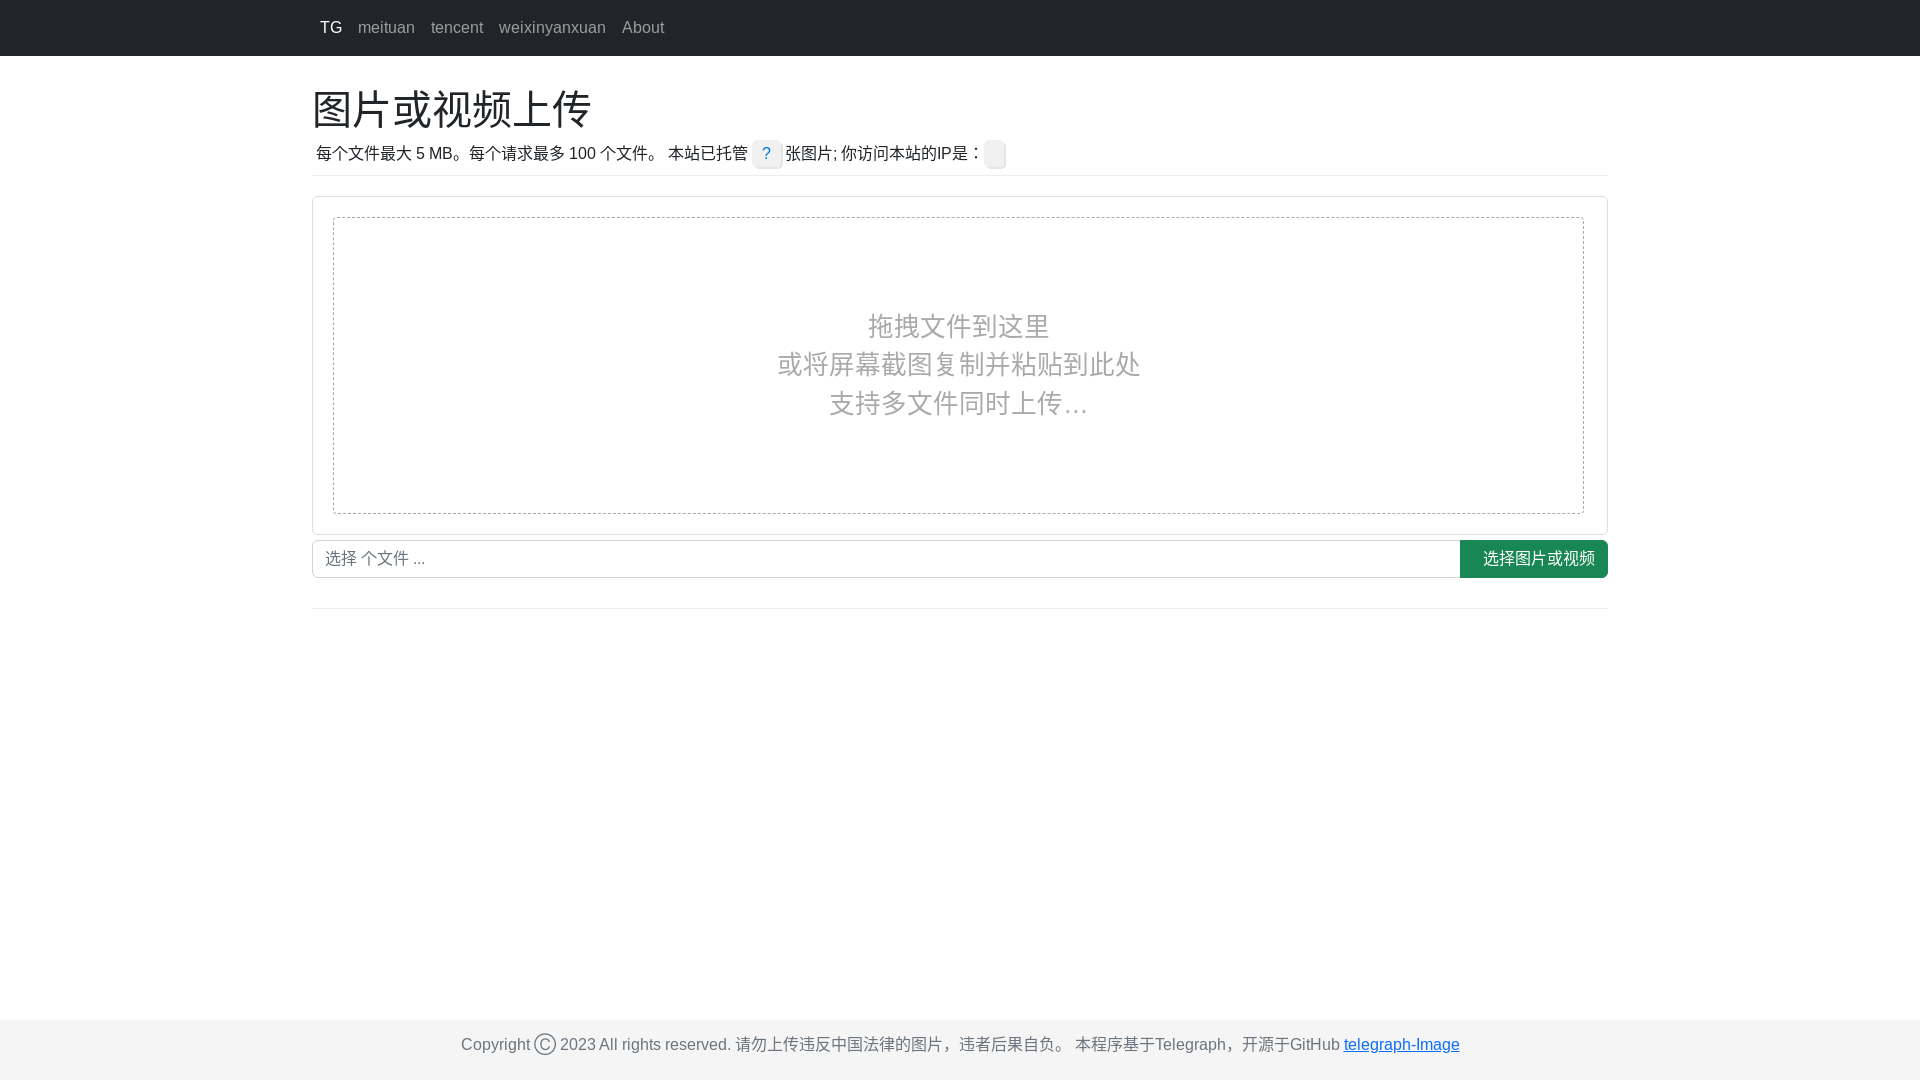Viewport: 1920px width, 1080px height.
Task: Click the green 选择图片或视频 button
Action: click(x=1534, y=559)
